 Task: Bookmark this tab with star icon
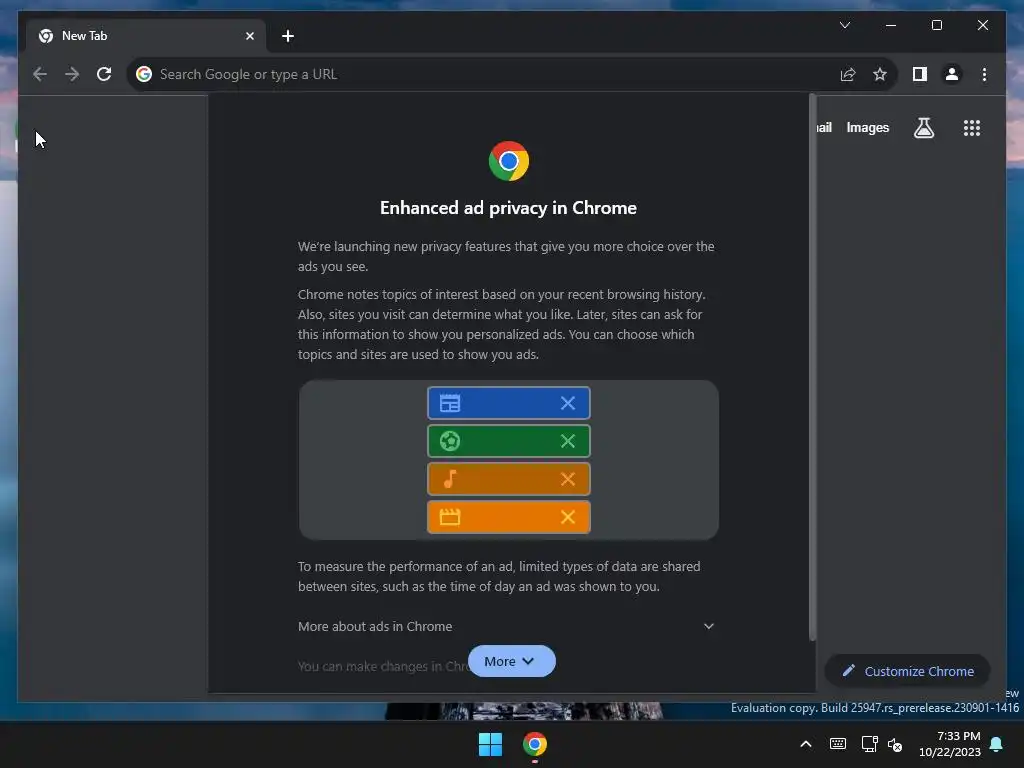880,74
